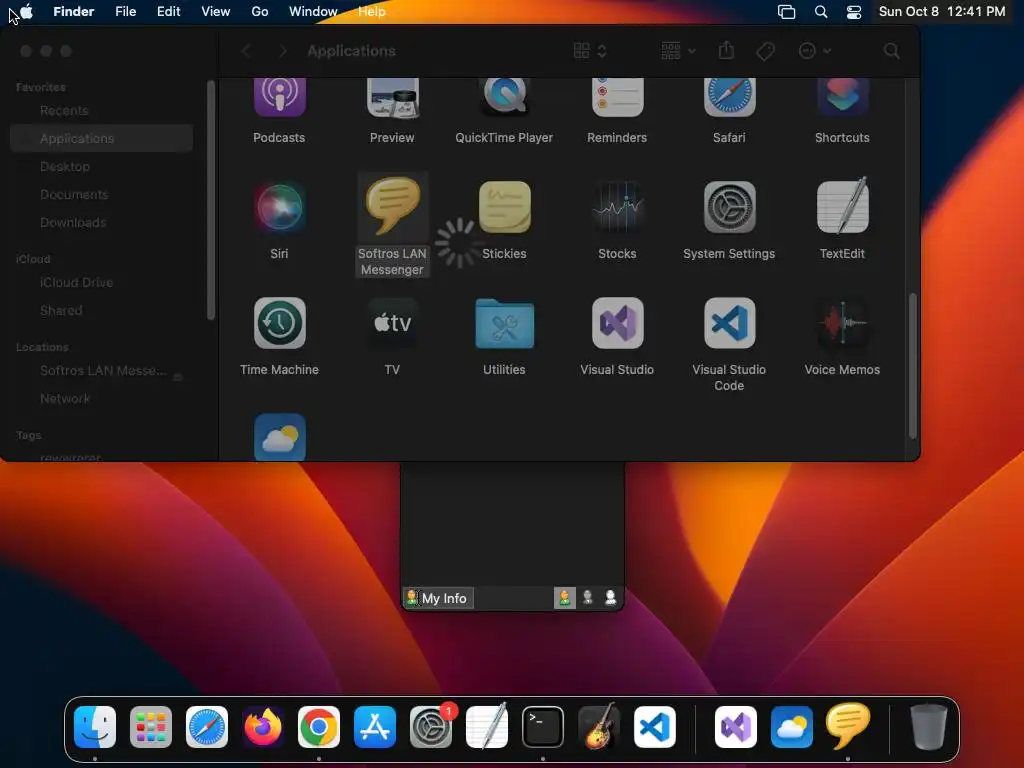This screenshot has height=768, width=1024.
Task: Open the Apple menu
Action: (x=26, y=11)
